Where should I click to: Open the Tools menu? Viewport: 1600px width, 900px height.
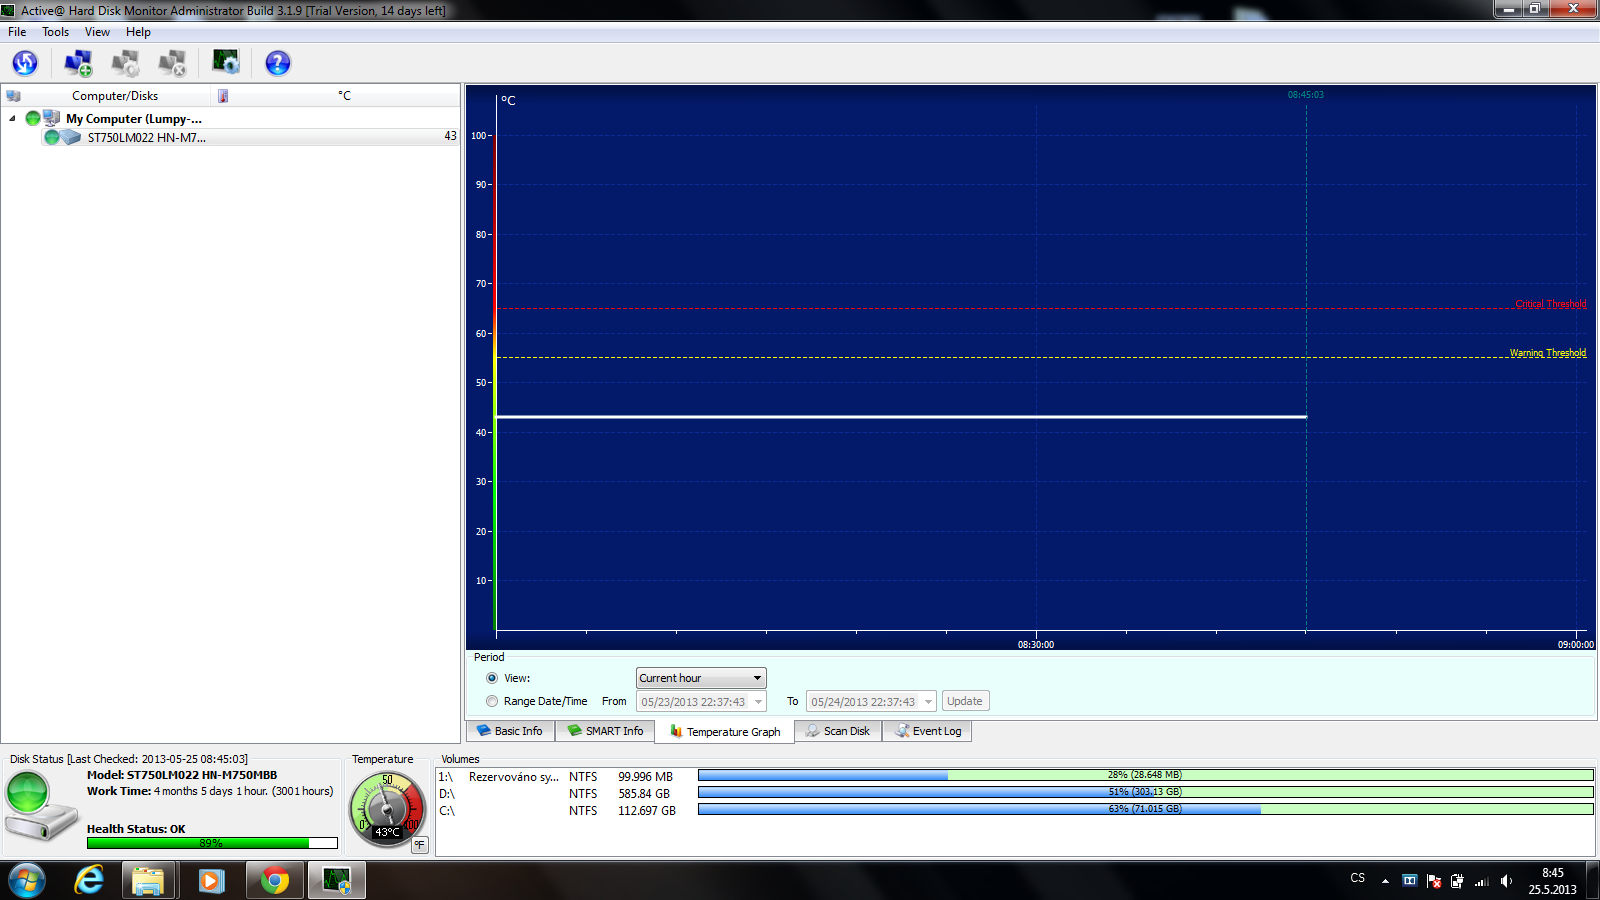55,32
